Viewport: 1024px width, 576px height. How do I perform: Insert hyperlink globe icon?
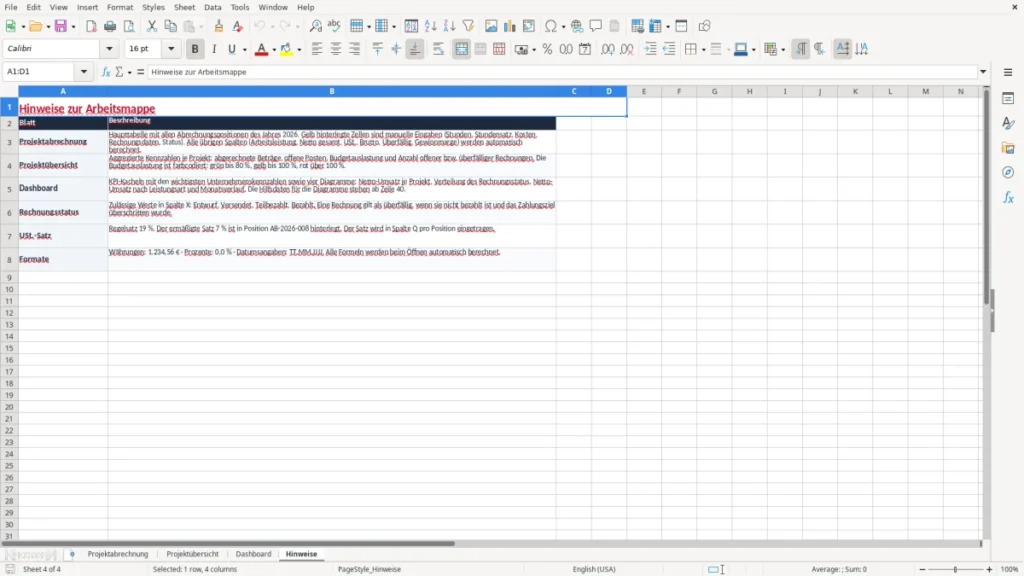(x=577, y=26)
